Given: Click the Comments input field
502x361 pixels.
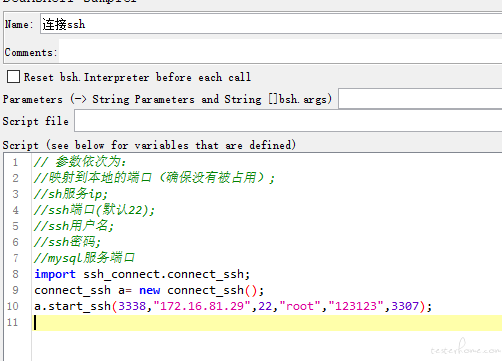Looking at the screenshot, I should (280, 51).
